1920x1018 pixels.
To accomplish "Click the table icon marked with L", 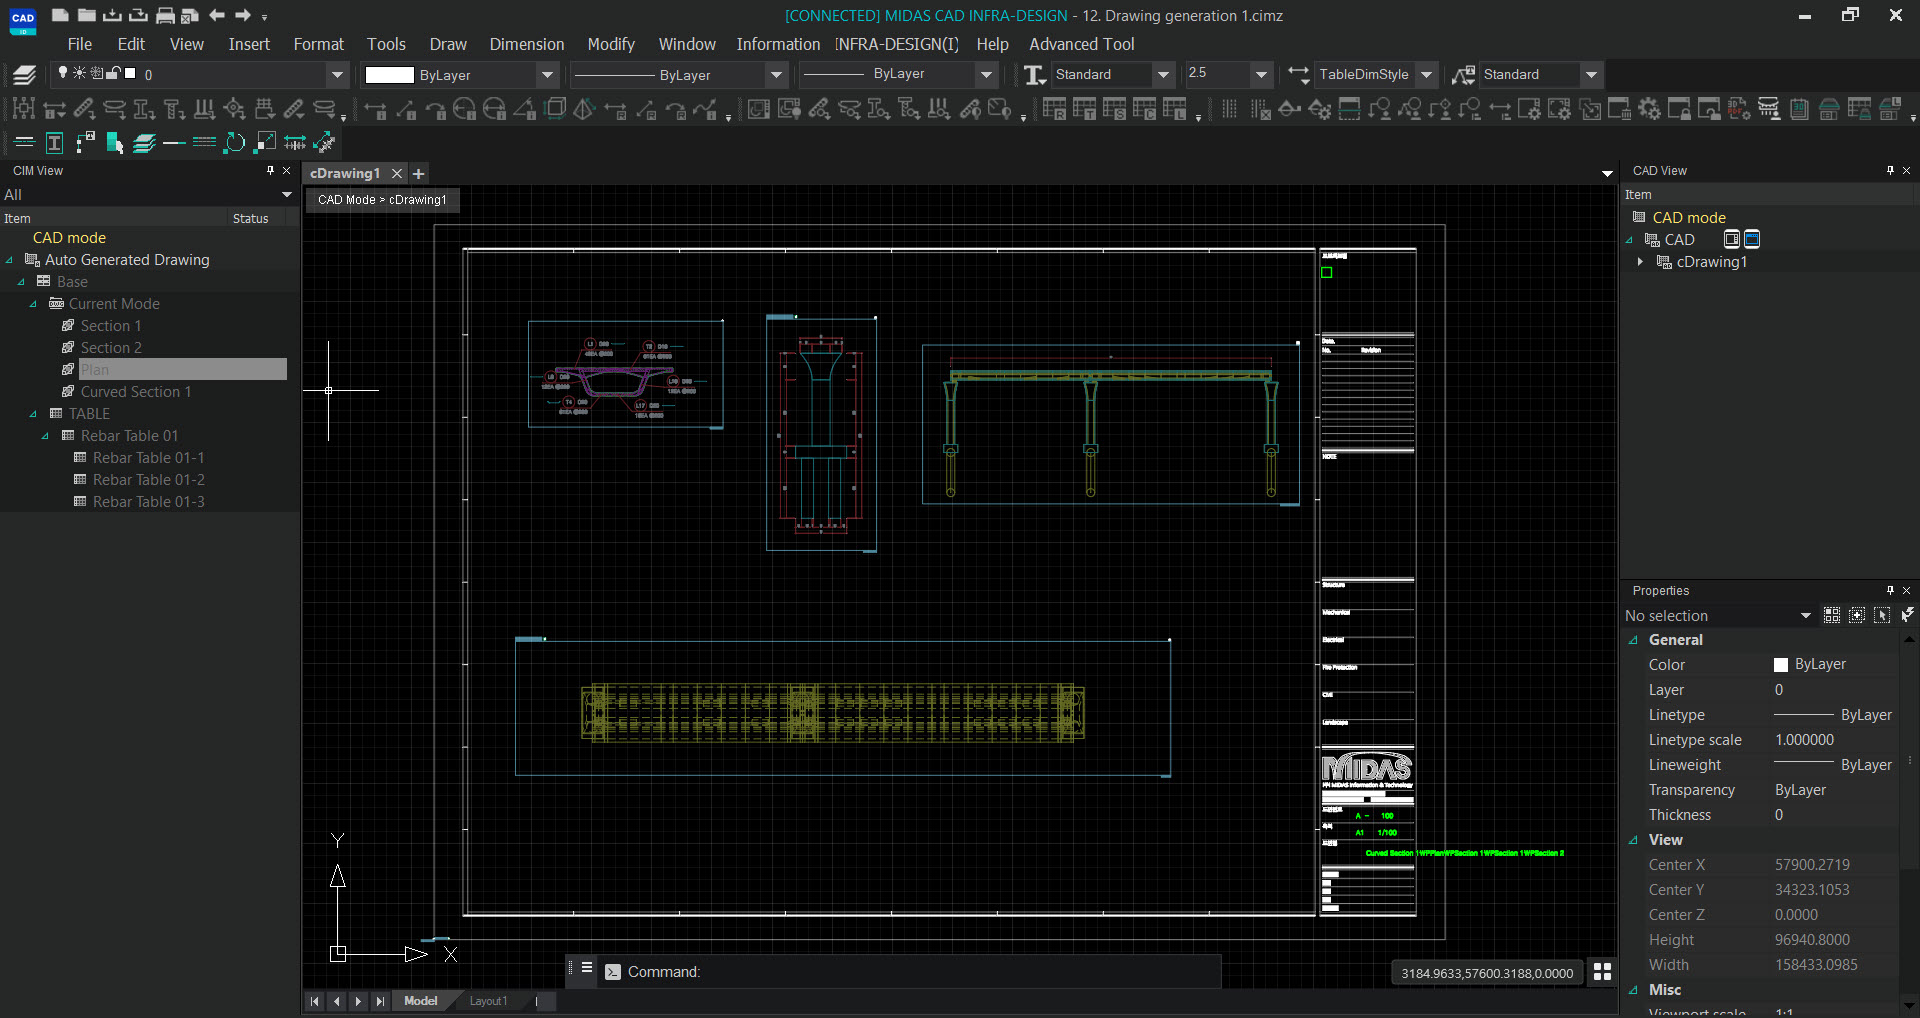I will tap(1174, 109).
